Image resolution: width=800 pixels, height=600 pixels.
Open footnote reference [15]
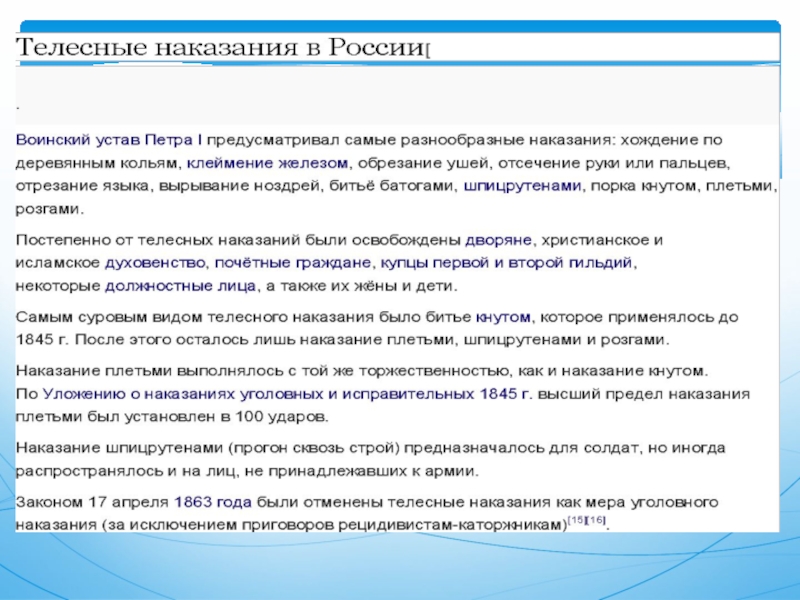tap(577, 520)
